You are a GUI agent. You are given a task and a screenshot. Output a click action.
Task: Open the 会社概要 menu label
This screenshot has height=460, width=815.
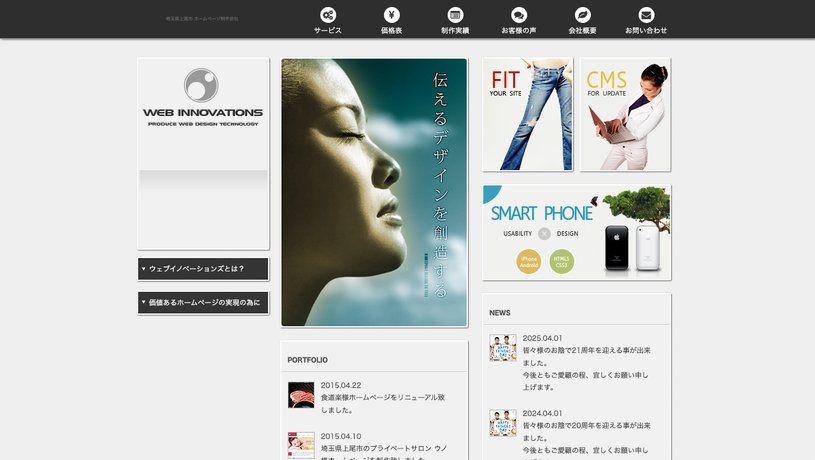tap(583, 31)
